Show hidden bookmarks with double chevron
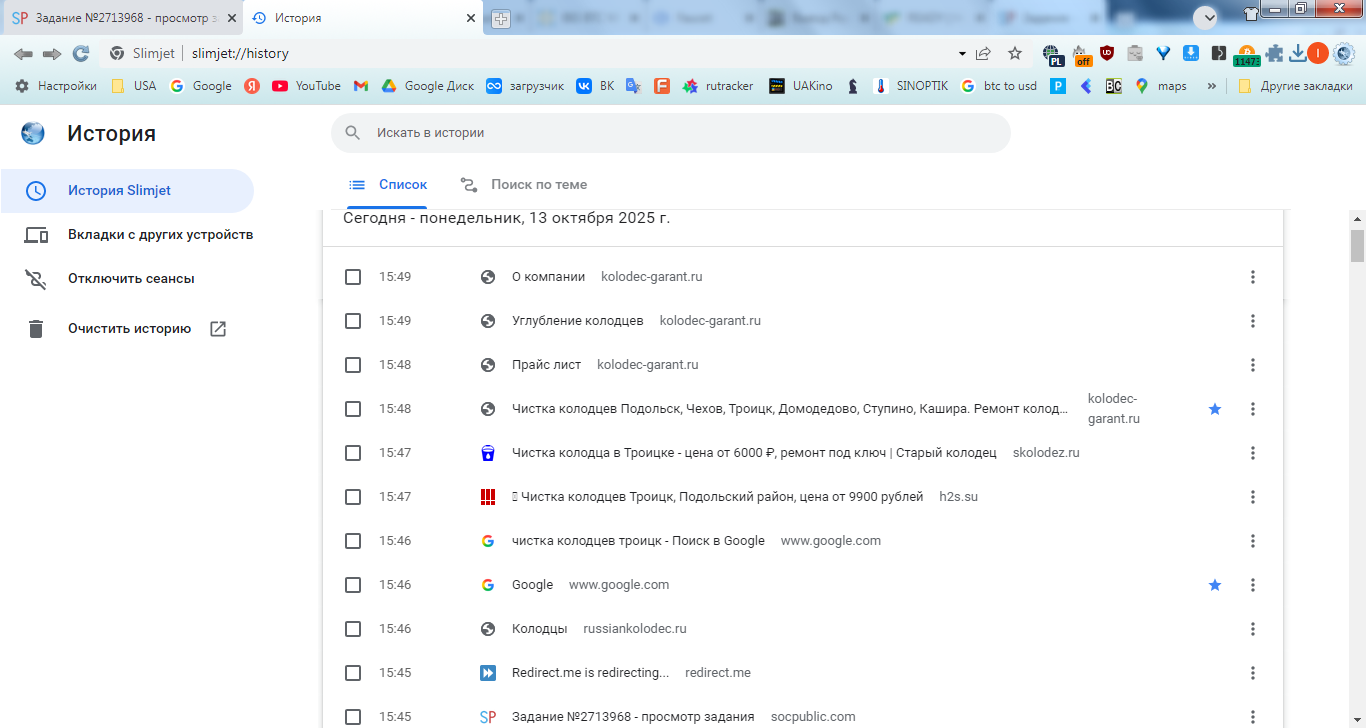The width and height of the screenshot is (1366, 728). coord(1212,86)
